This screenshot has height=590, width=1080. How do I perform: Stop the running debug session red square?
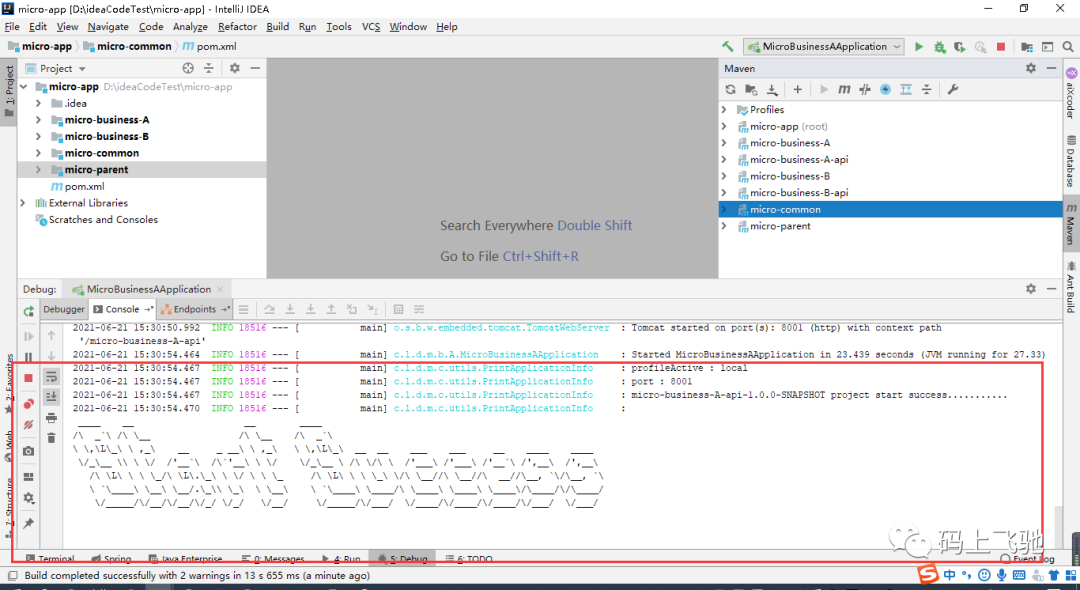[x=28, y=378]
